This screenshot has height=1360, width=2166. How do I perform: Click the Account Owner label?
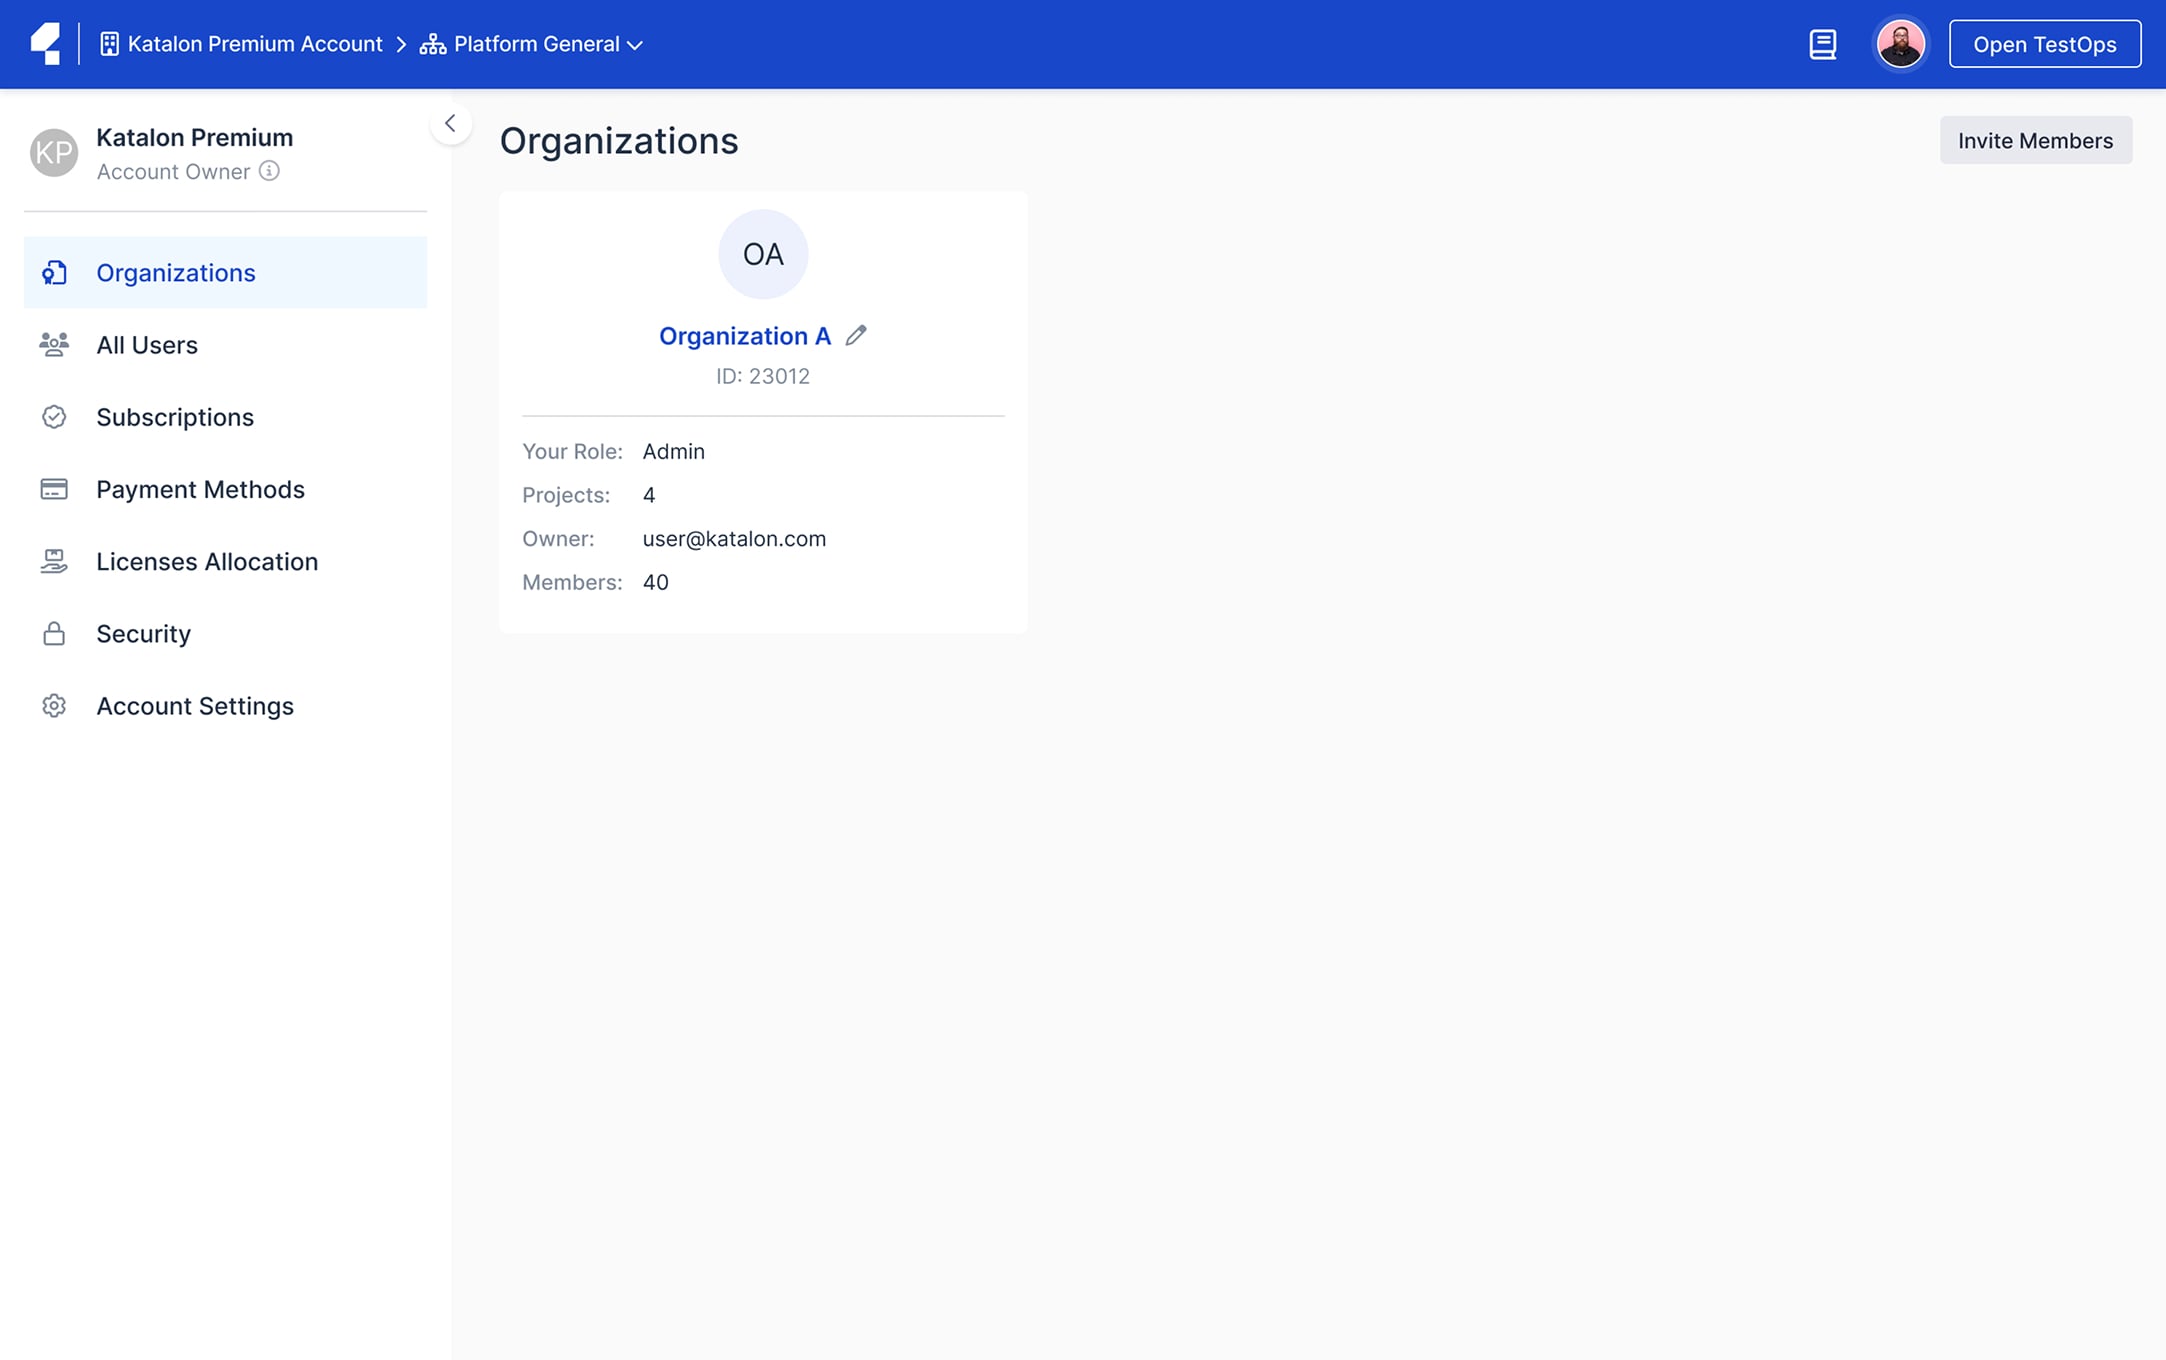click(x=173, y=172)
